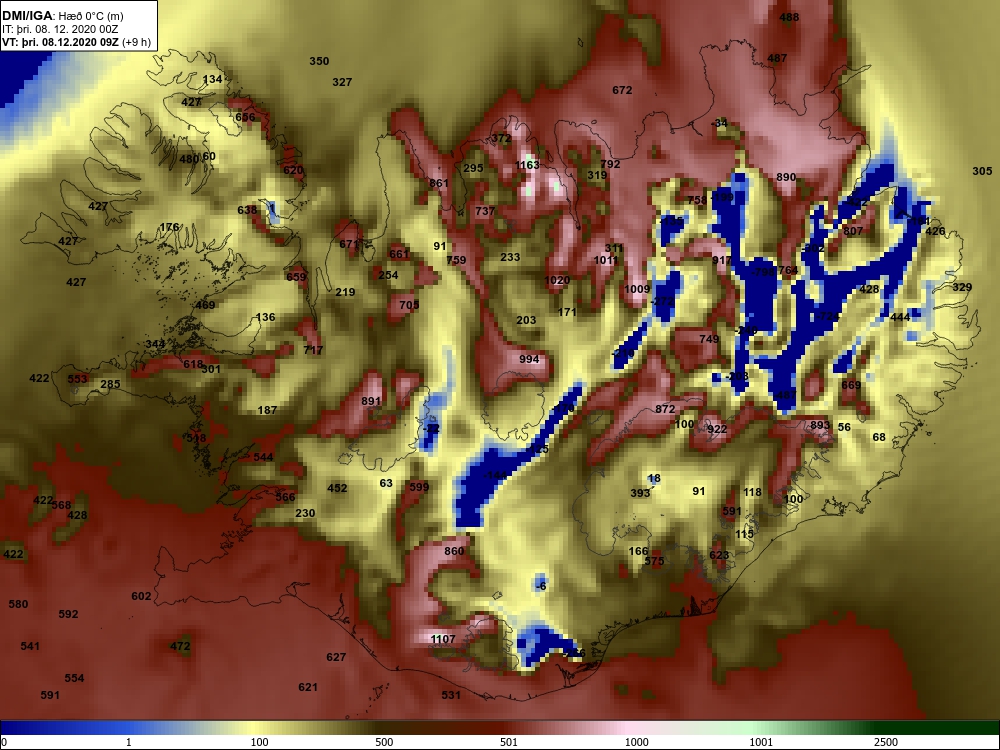Click the map value "187"

coord(267,410)
